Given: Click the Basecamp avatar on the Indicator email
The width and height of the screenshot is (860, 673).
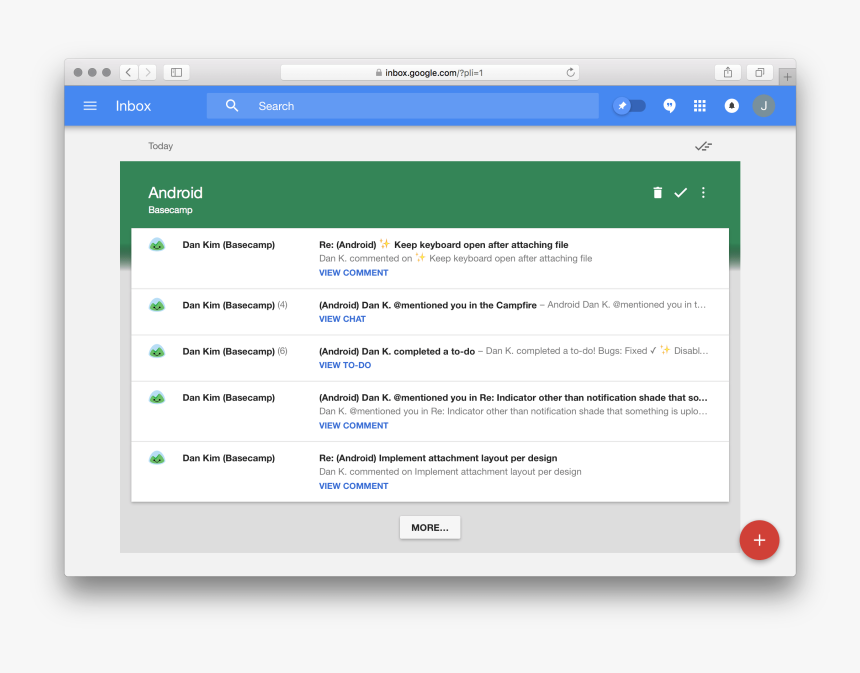Looking at the screenshot, I should coord(157,397).
